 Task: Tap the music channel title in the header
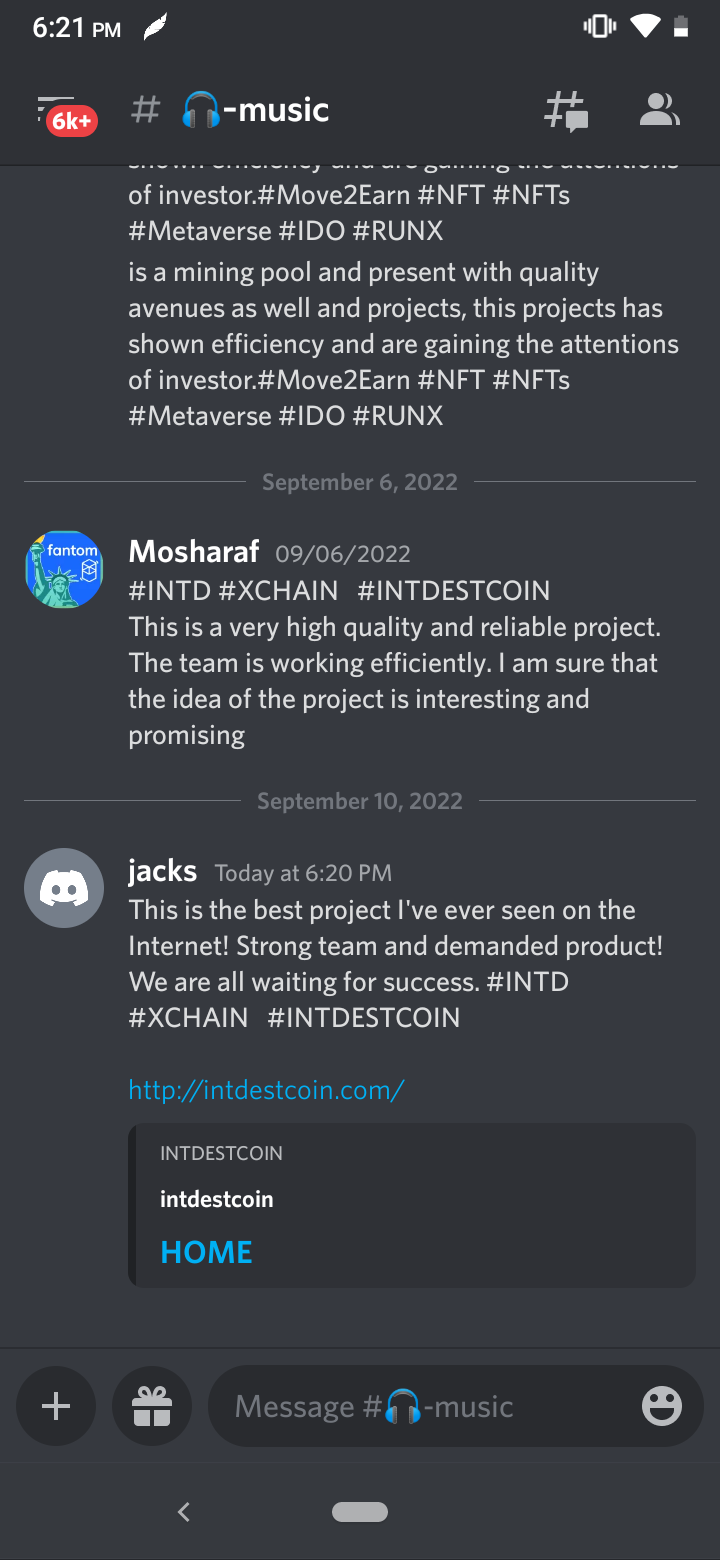[256, 110]
